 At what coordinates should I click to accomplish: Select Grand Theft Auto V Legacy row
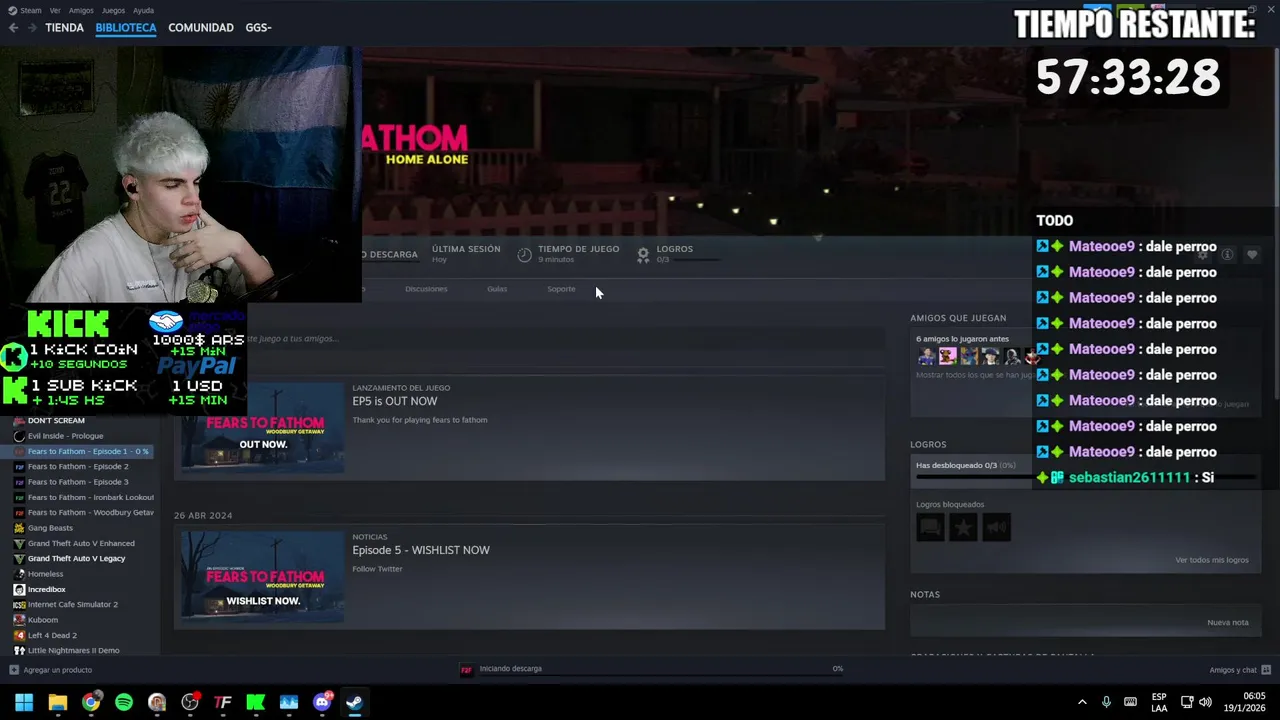point(83,559)
